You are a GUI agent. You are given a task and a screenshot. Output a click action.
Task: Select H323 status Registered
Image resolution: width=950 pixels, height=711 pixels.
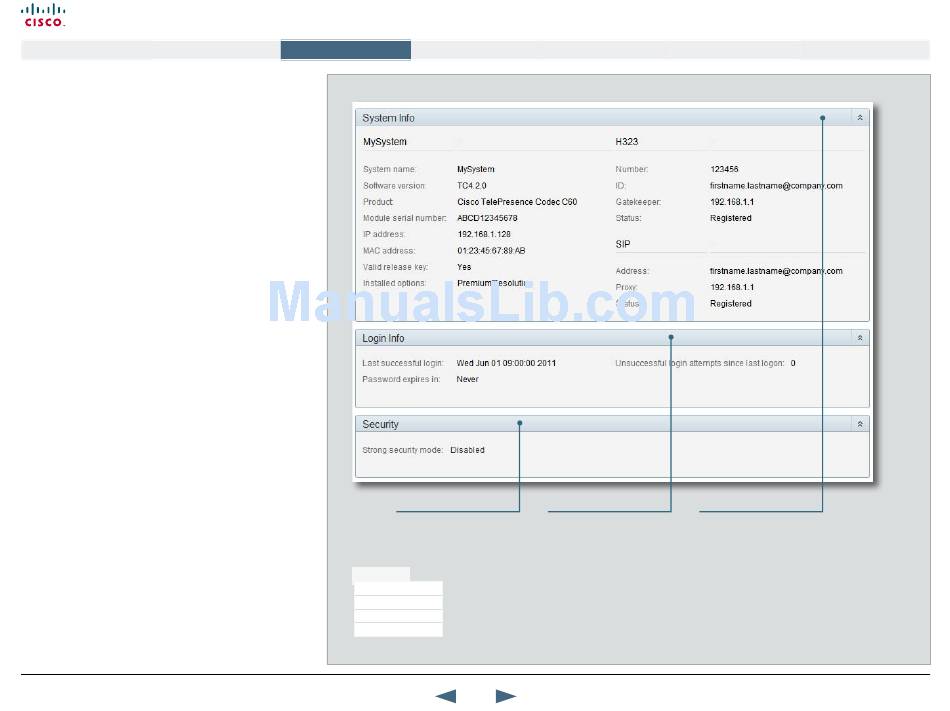coord(731,218)
